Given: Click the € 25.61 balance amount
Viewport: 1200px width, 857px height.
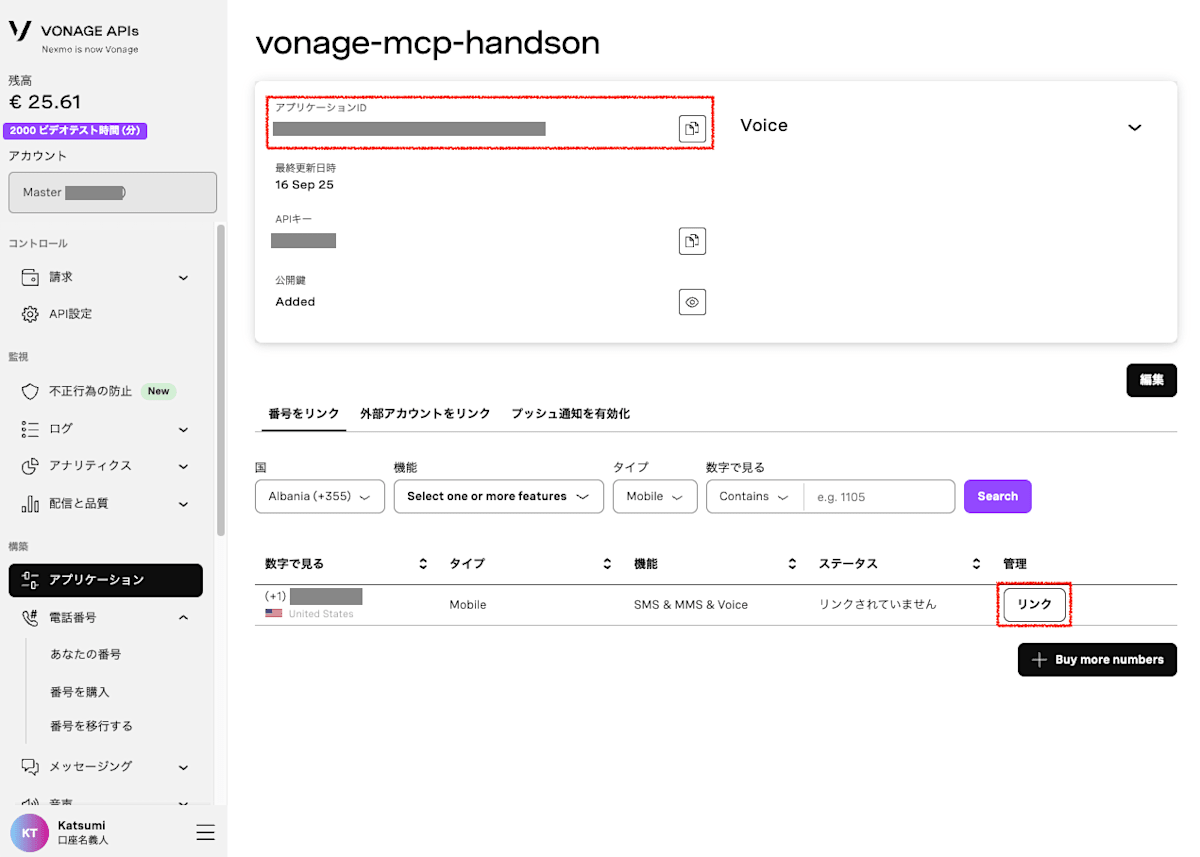Looking at the screenshot, I should tap(45, 102).
